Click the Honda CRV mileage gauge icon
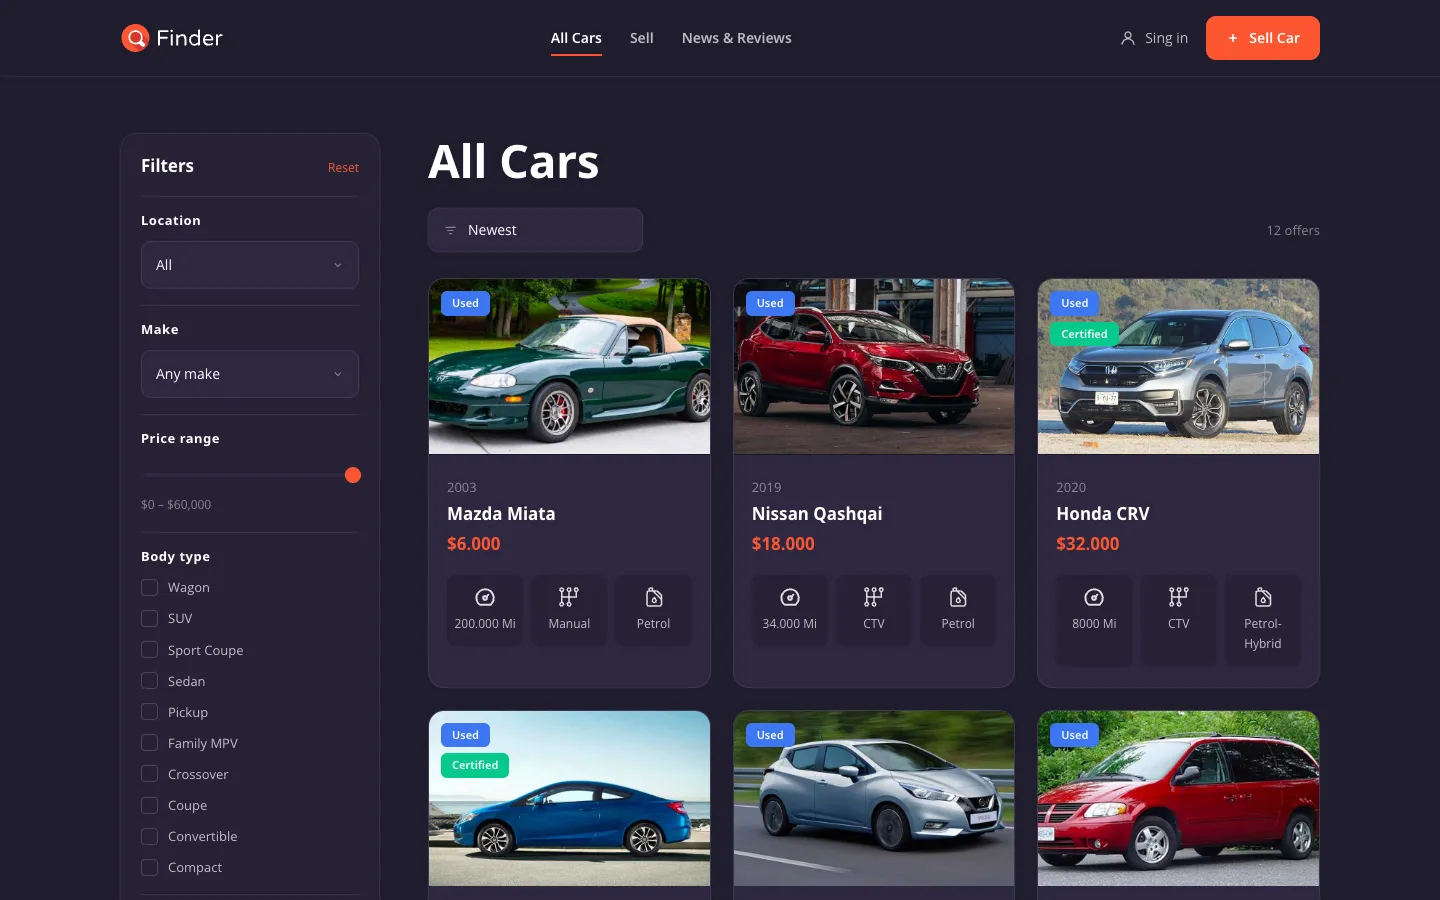Image resolution: width=1440 pixels, height=900 pixels. (1094, 597)
